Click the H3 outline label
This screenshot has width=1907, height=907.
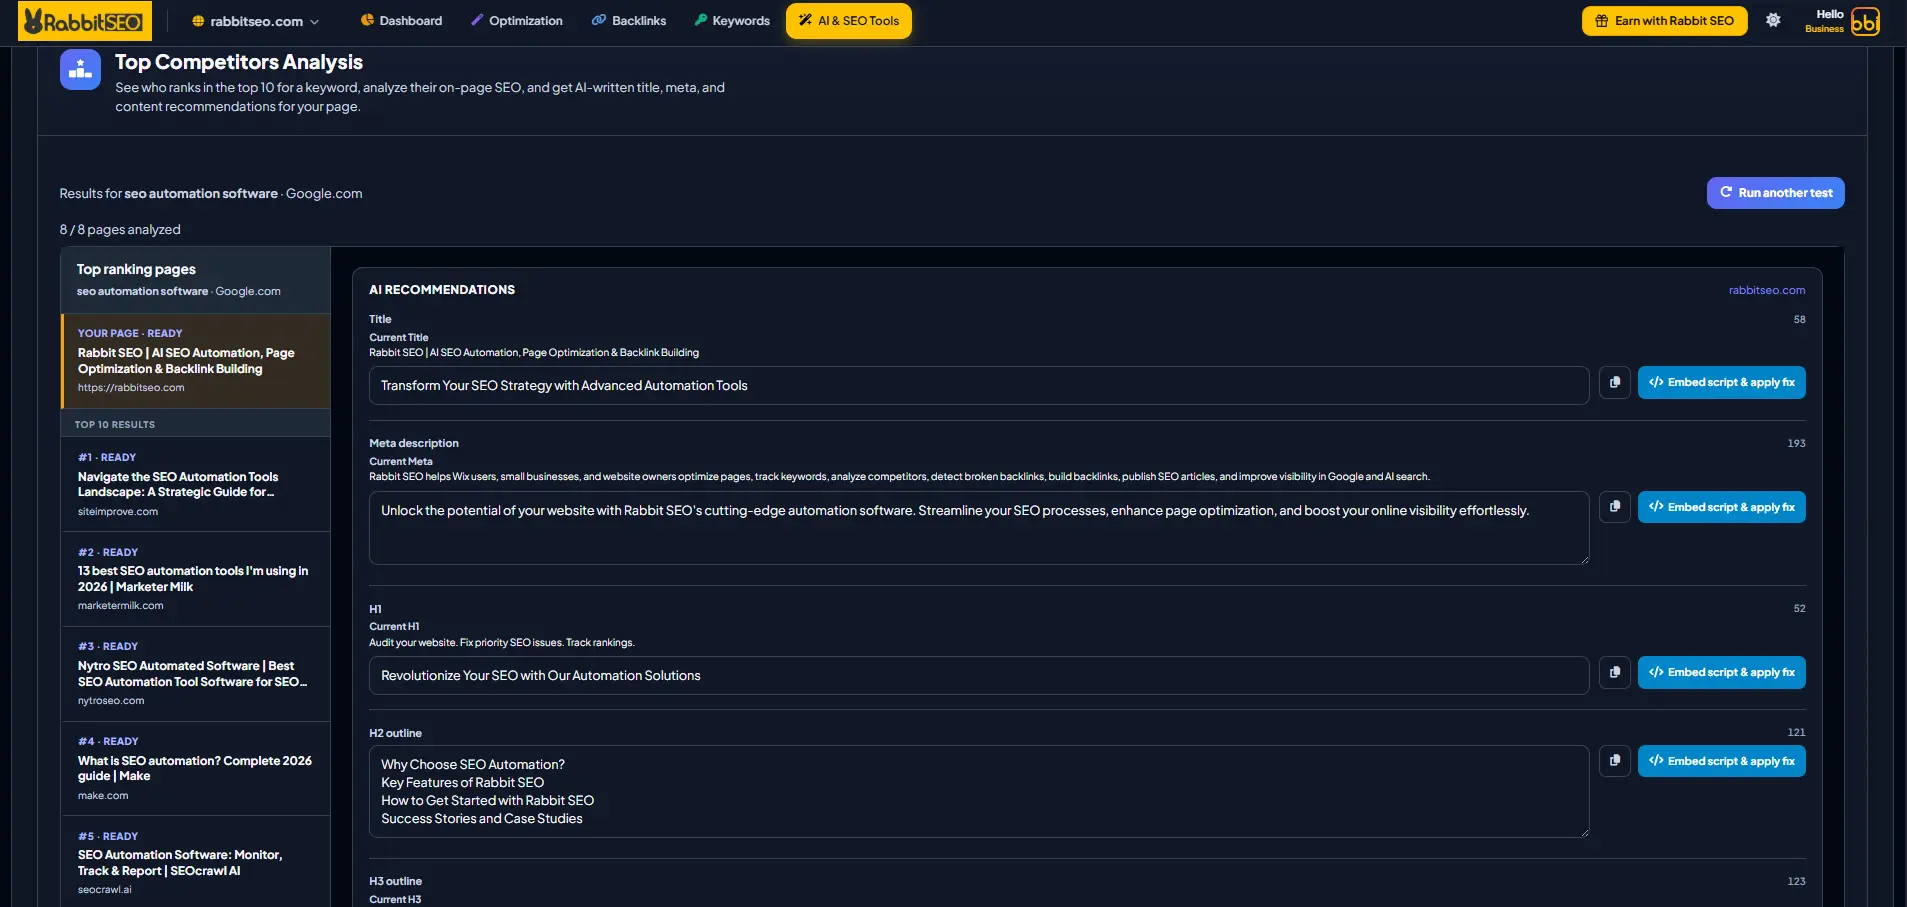pos(395,881)
